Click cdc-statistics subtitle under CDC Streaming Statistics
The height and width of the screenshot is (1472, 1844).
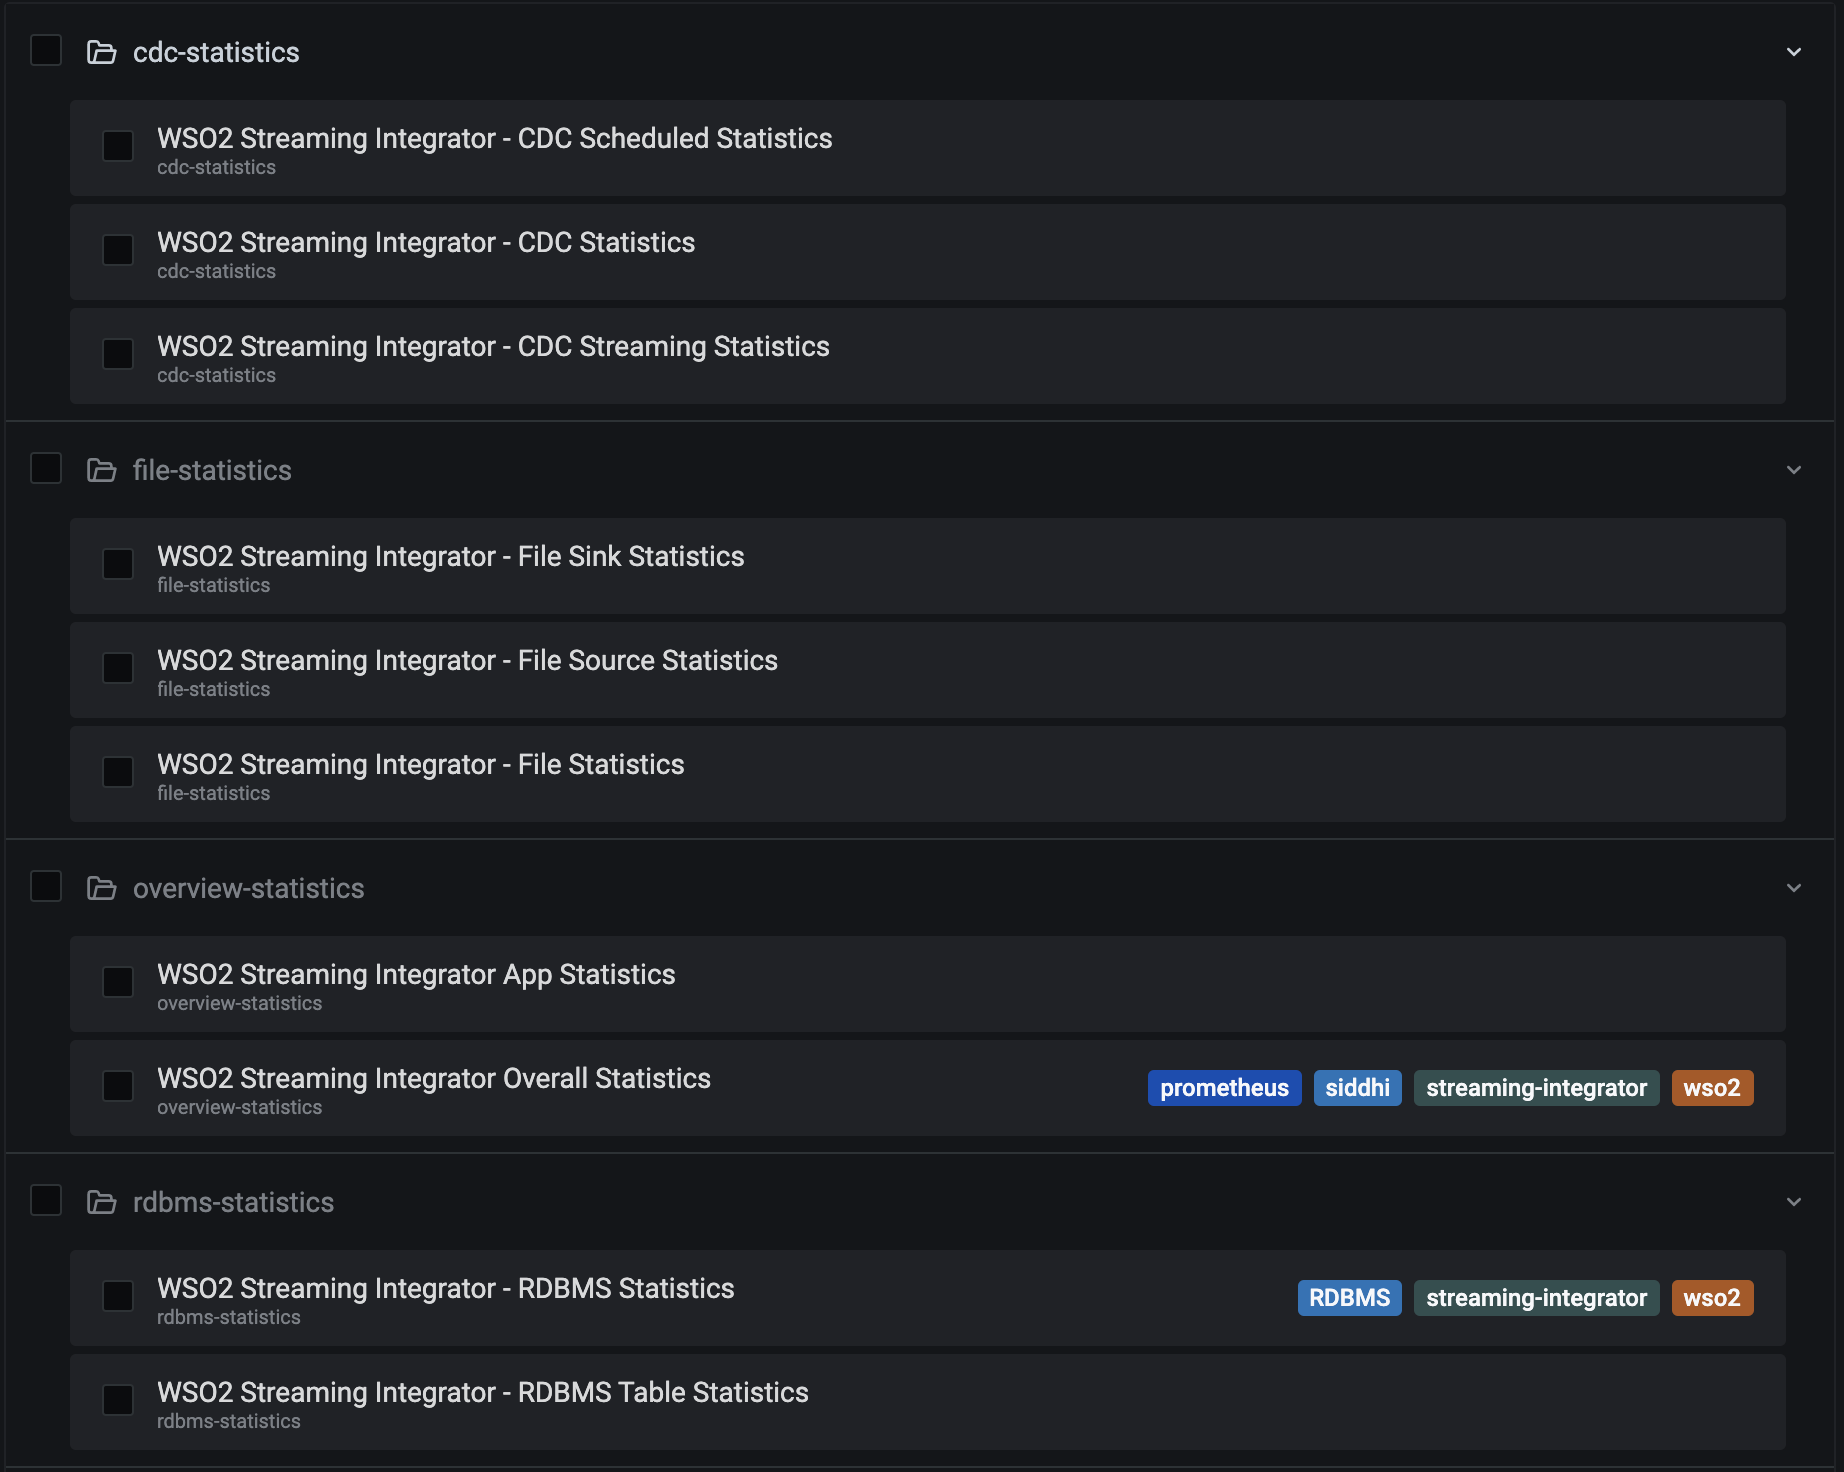pyautogui.click(x=216, y=376)
